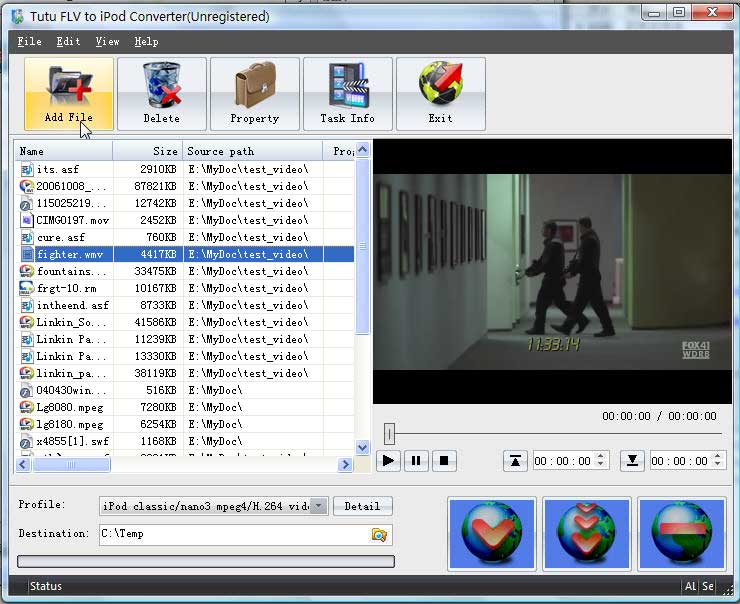Select cure.asf in the list
Viewport: 740px width, 604px height.
185,237
